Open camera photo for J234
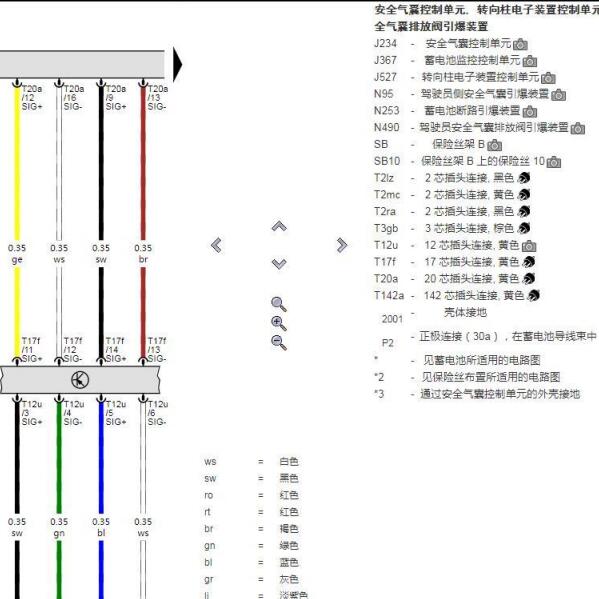Screen dimensions: 599x599 (x=520, y=44)
